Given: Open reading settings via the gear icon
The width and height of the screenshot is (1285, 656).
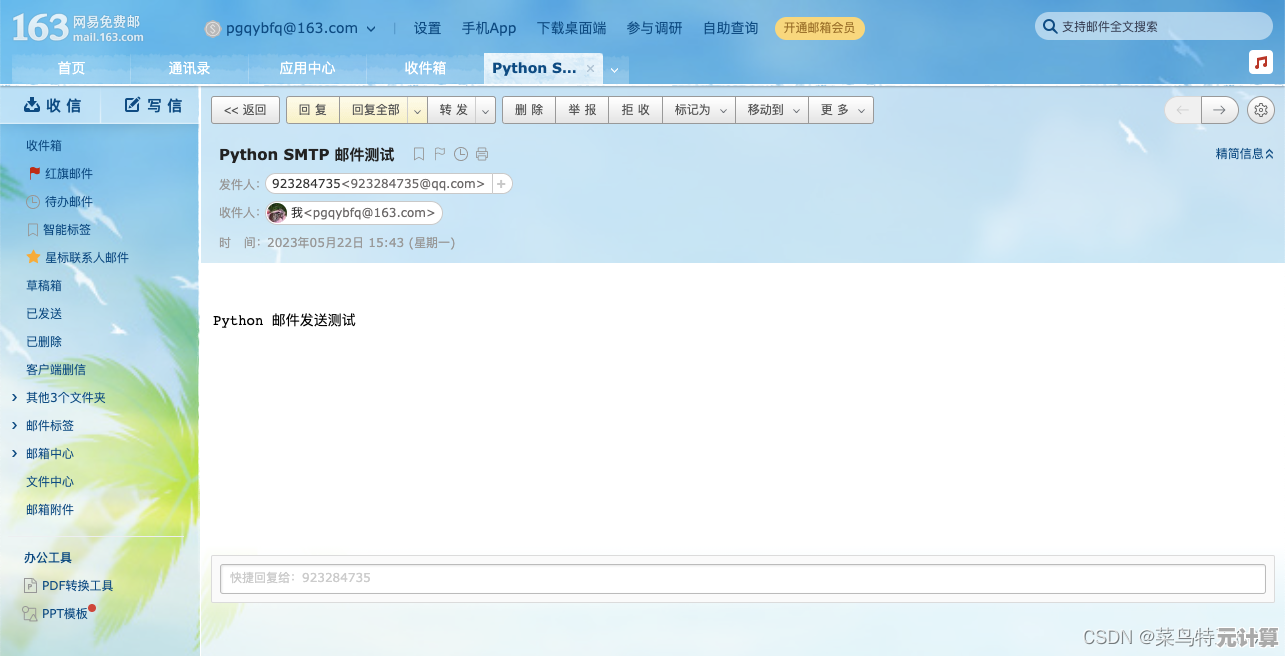Looking at the screenshot, I should [1261, 110].
